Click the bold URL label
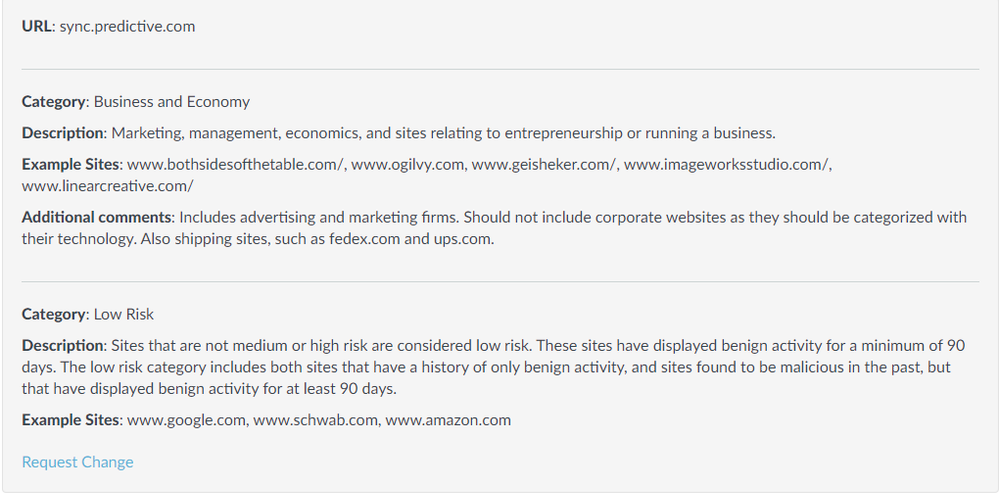Viewport: 999px width, 496px height. (x=36, y=27)
